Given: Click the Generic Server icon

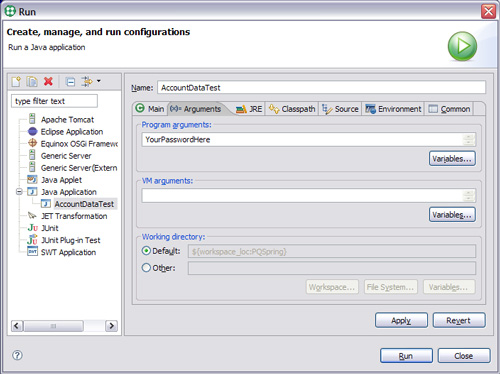Looking at the screenshot, I should (x=32, y=155).
